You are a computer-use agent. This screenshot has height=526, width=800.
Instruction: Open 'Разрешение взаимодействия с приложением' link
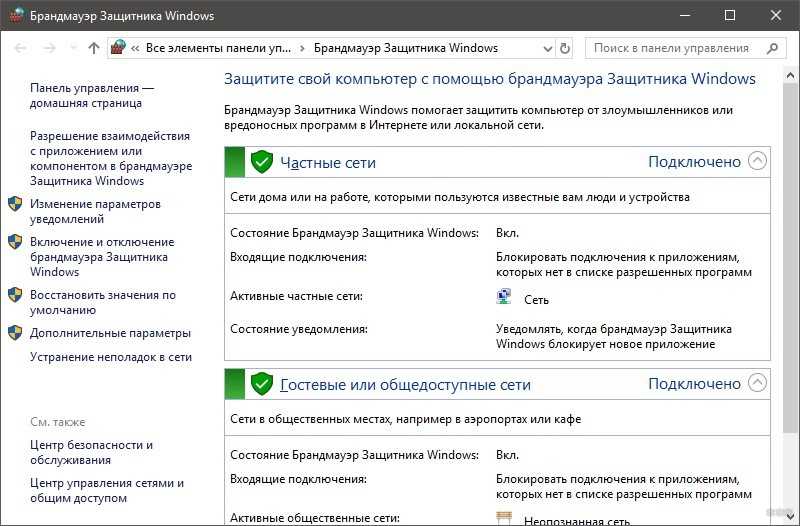click(x=111, y=158)
